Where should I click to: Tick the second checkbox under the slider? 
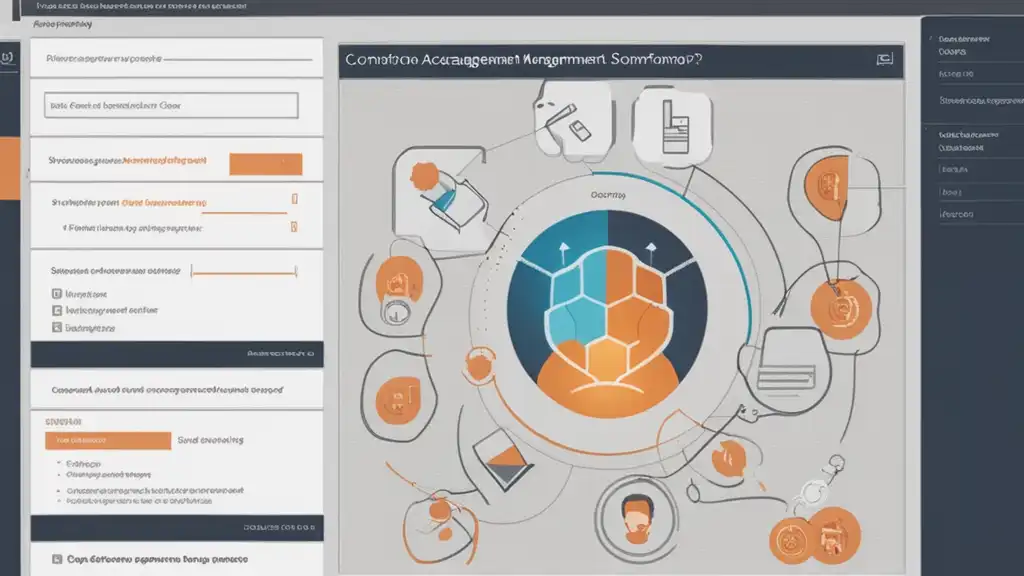(x=57, y=310)
